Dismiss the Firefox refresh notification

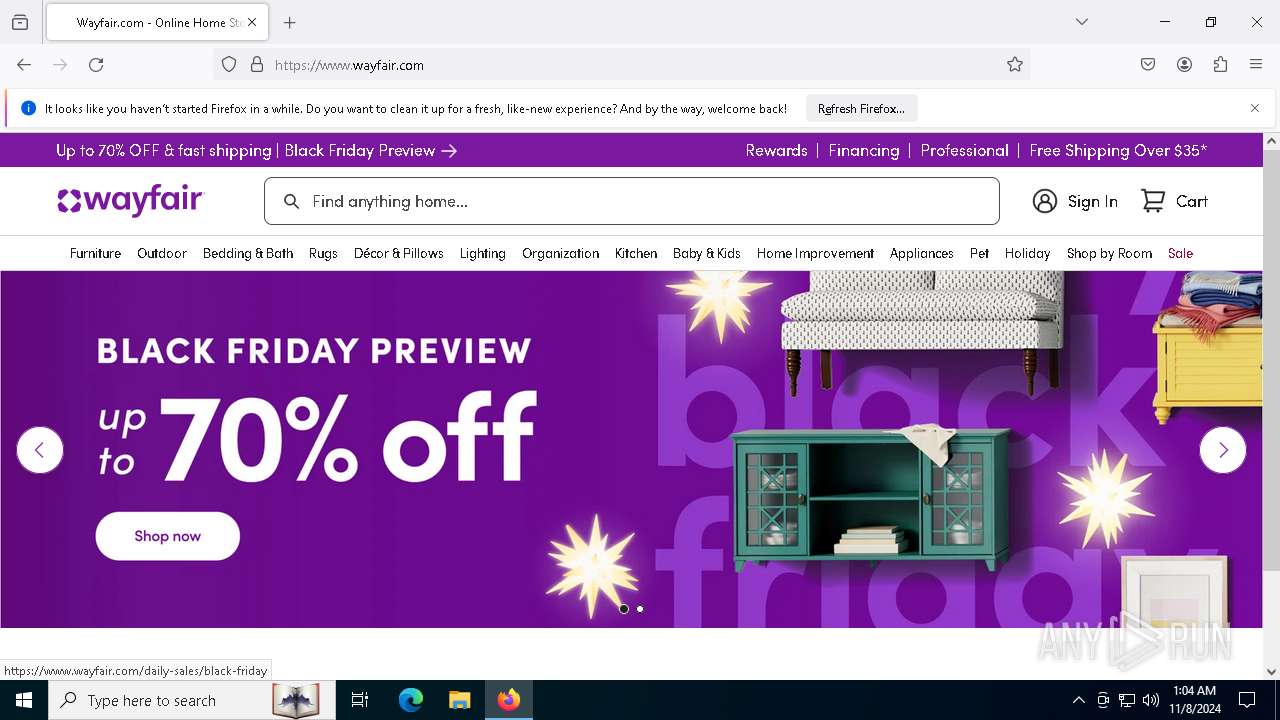(1255, 108)
